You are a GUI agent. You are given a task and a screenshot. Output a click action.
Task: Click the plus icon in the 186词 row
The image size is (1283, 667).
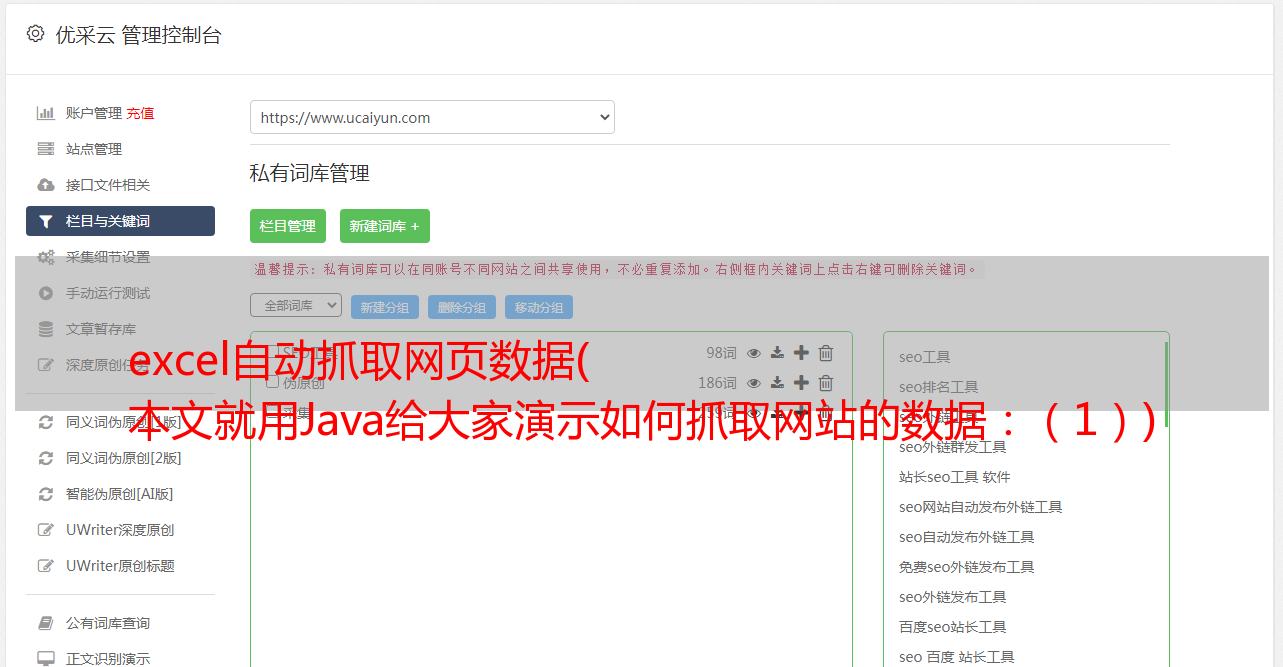click(x=801, y=383)
